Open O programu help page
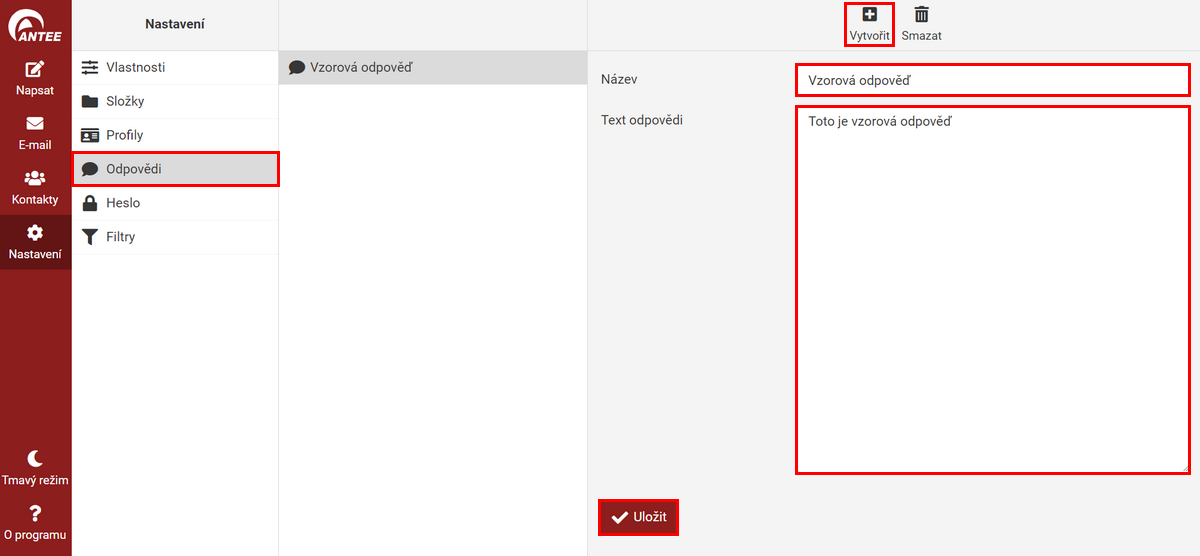The width and height of the screenshot is (1200, 556). [x=35, y=522]
